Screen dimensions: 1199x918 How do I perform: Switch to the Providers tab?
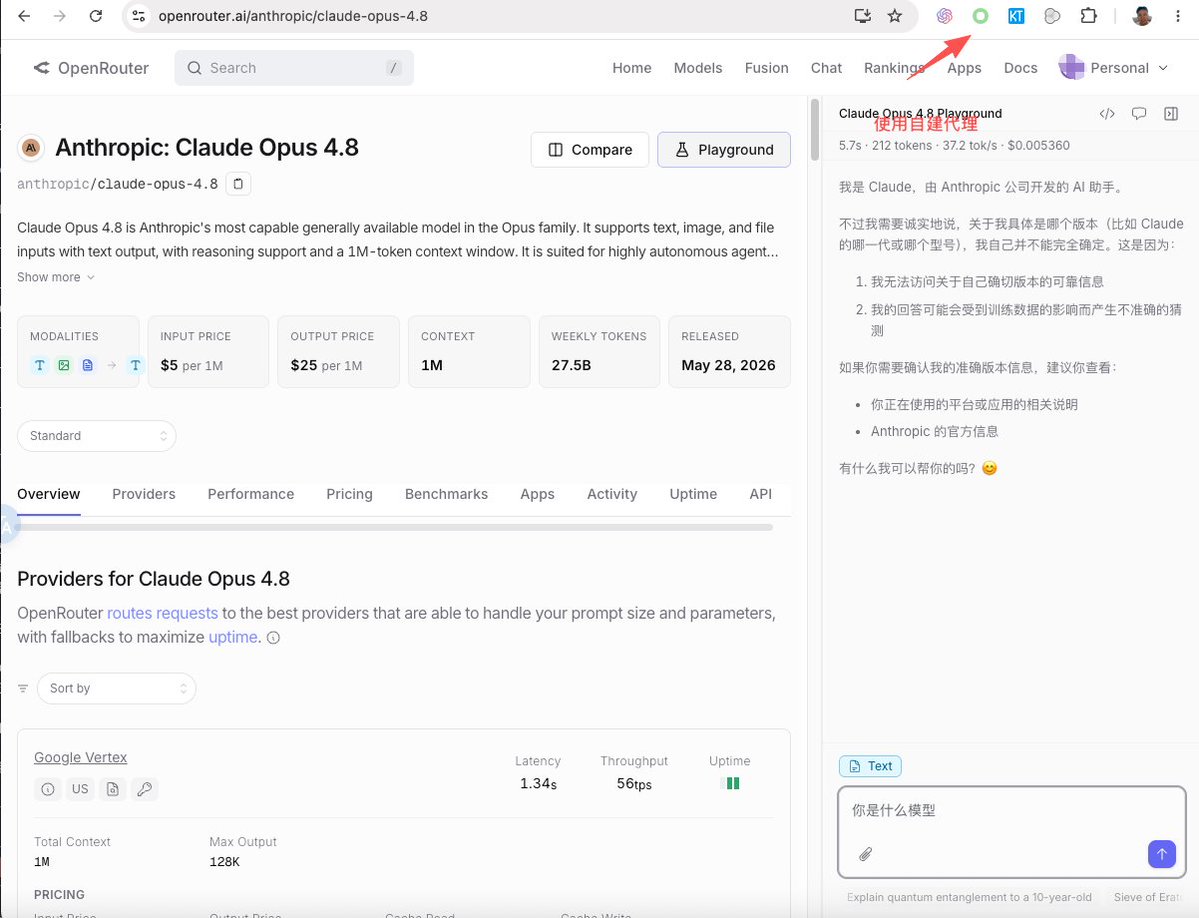point(144,494)
